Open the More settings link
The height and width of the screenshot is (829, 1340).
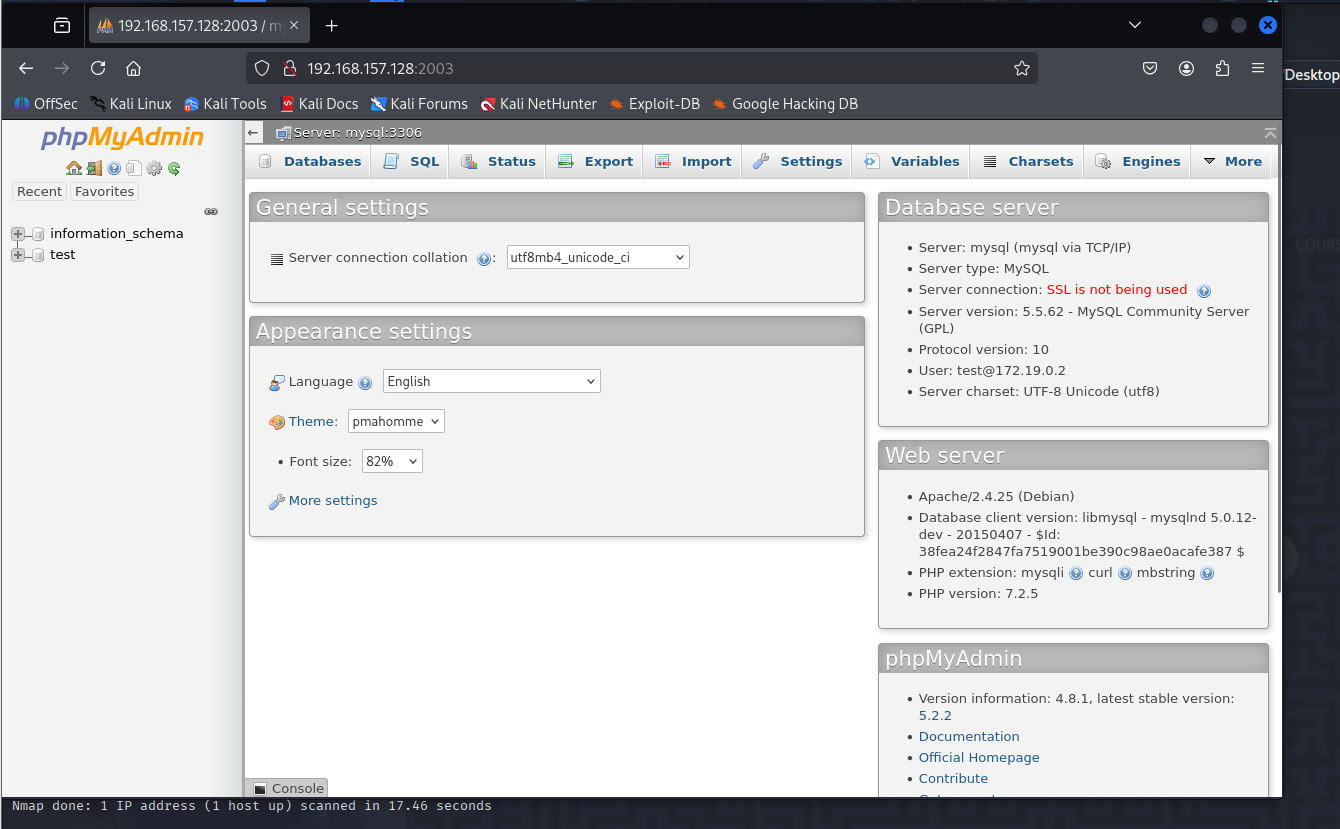333,501
